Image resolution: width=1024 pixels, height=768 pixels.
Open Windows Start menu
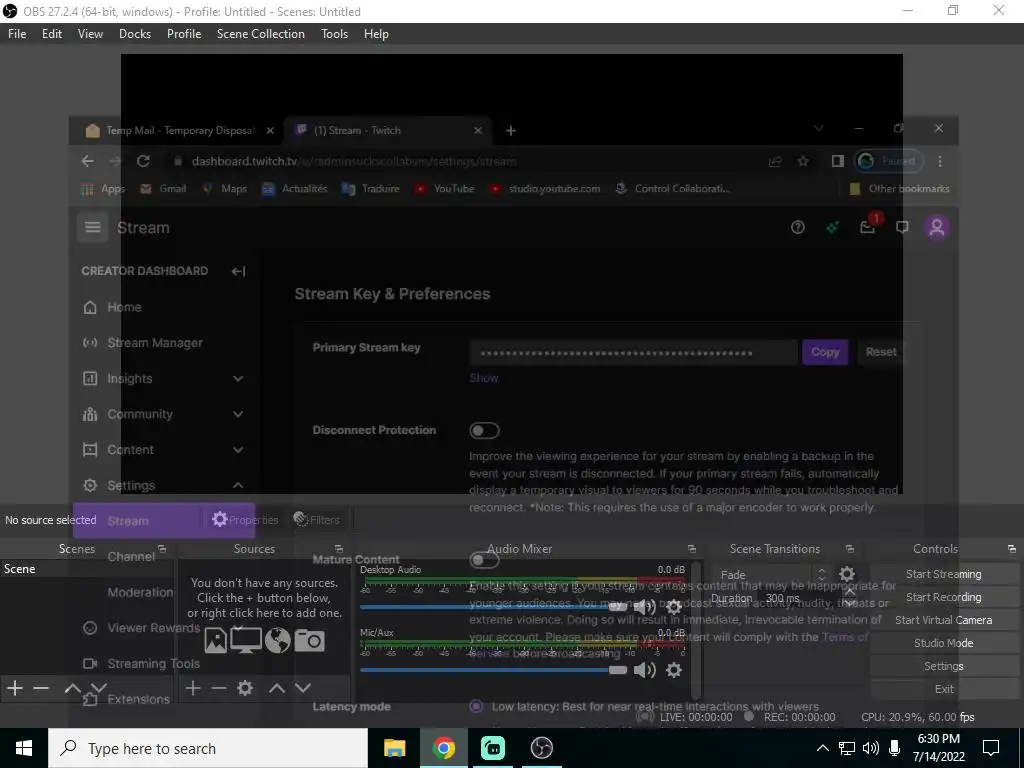click(24, 748)
